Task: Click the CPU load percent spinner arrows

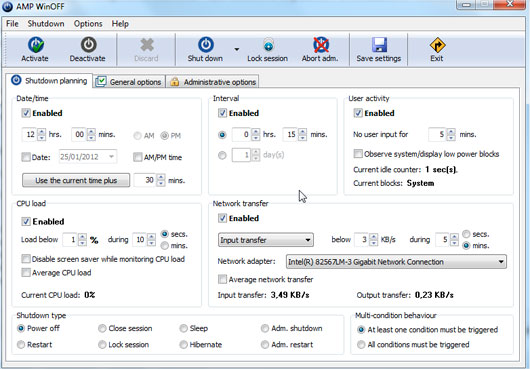Action: pyautogui.click(x=82, y=240)
